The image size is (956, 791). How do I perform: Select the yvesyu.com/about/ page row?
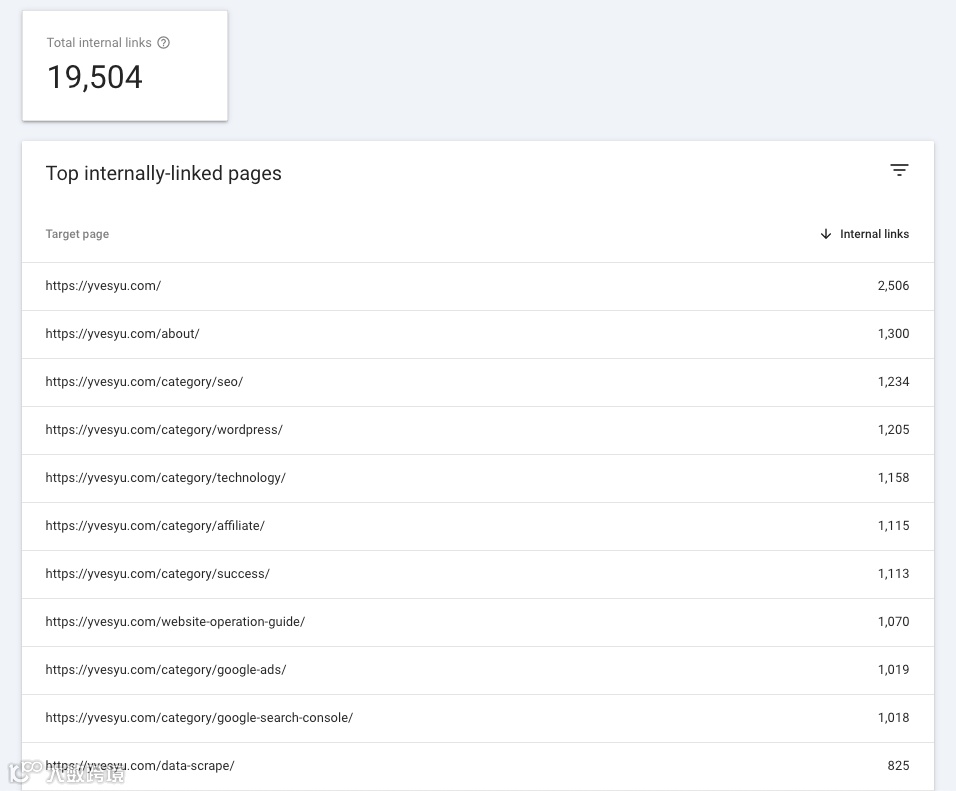pos(122,334)
